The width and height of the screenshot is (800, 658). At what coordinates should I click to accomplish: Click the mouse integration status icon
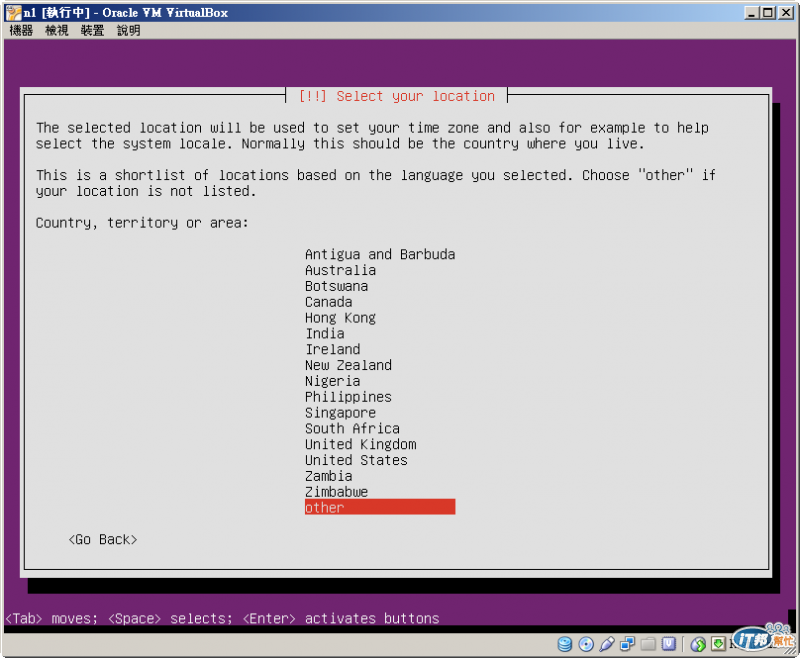pyautogui.click(x=698, y=644)
